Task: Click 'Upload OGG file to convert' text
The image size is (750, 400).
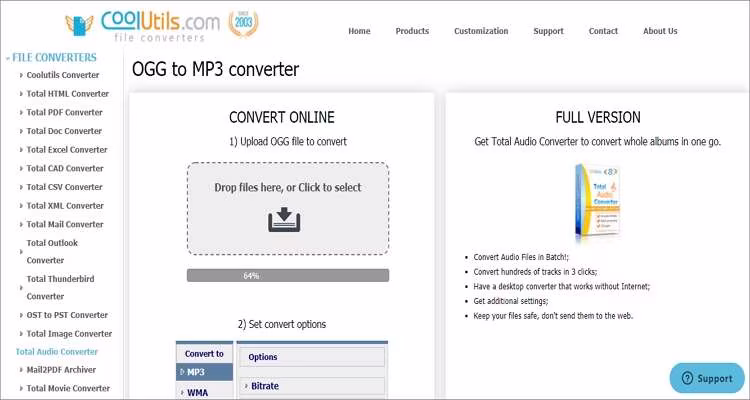Action: tap(288, 142)
